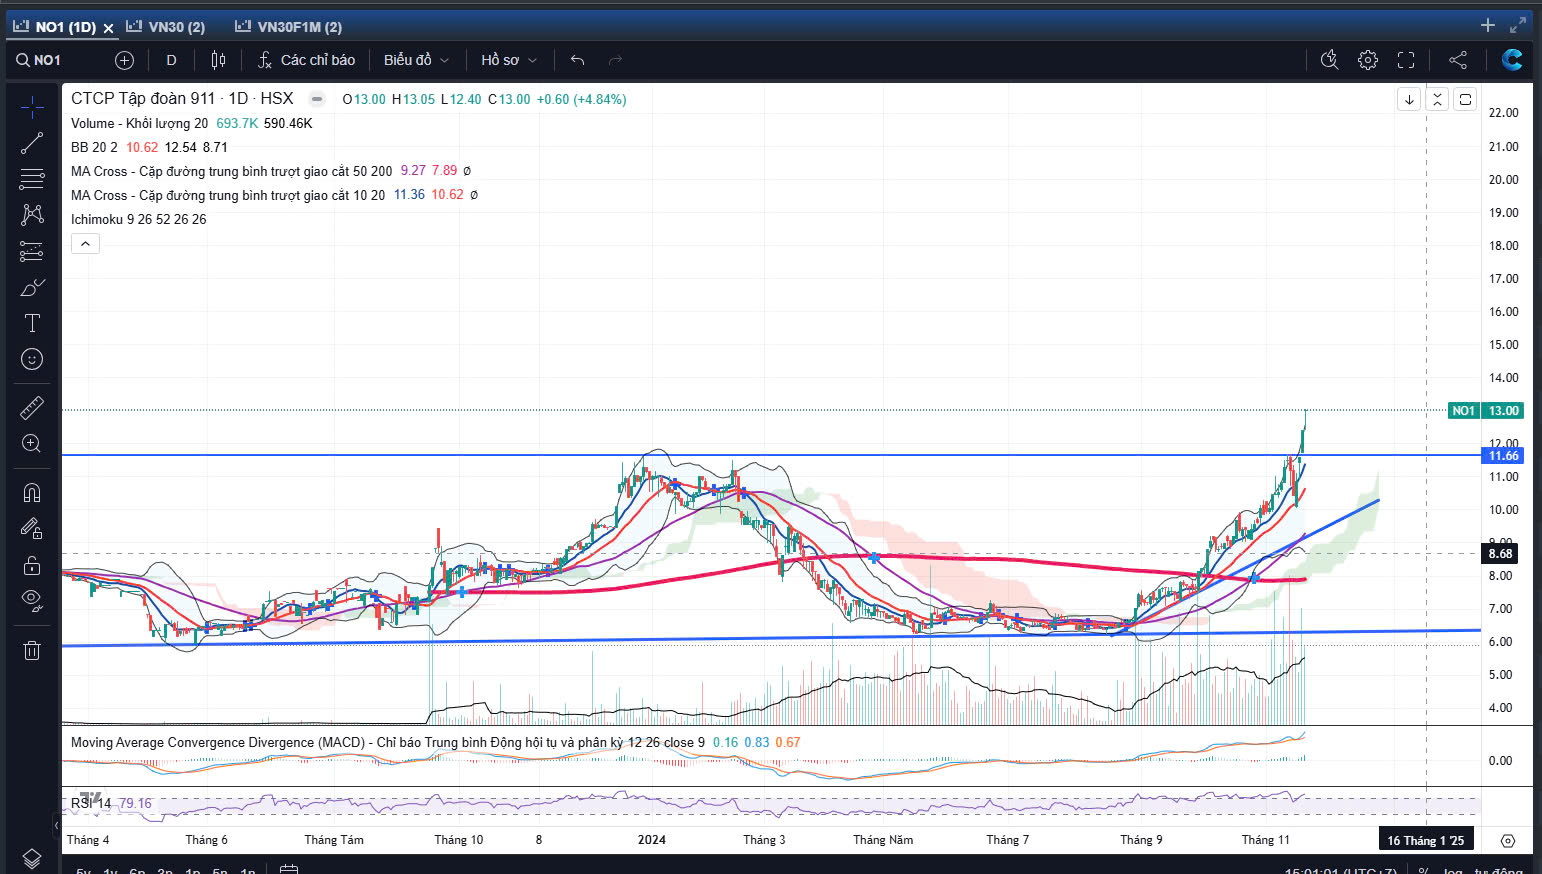
Task: Collapse the pane with double-arrow button
Action: [1437, 99]
